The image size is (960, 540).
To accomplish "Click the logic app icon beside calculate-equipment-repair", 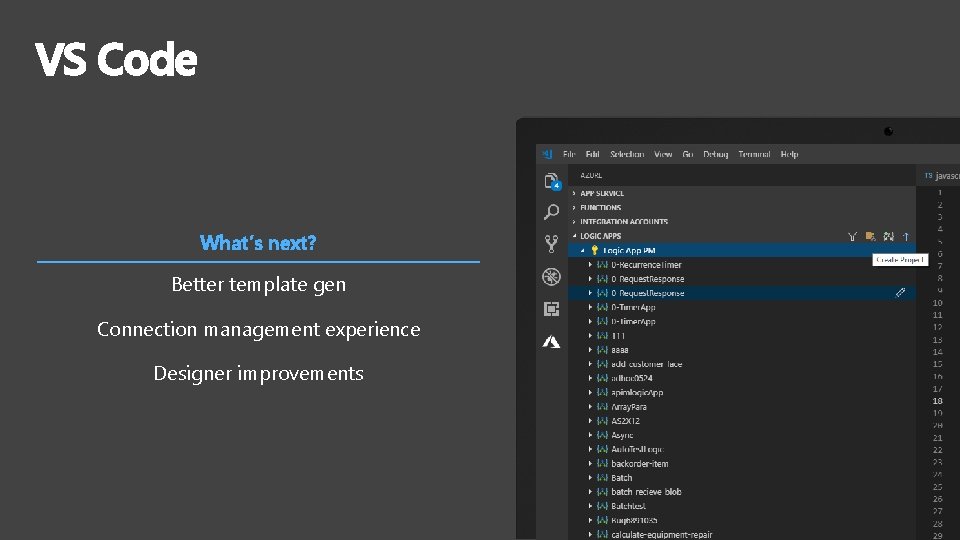I will pos(602,534).
